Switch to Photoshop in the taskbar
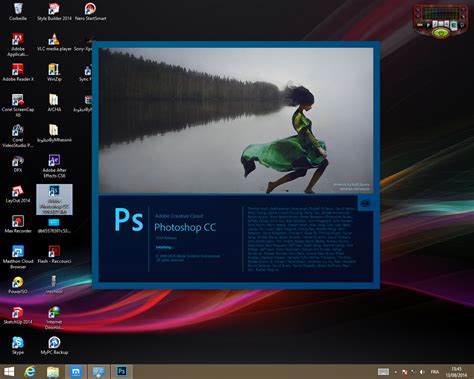This screenshot has width=474, height=379. (x=121, y=371)
